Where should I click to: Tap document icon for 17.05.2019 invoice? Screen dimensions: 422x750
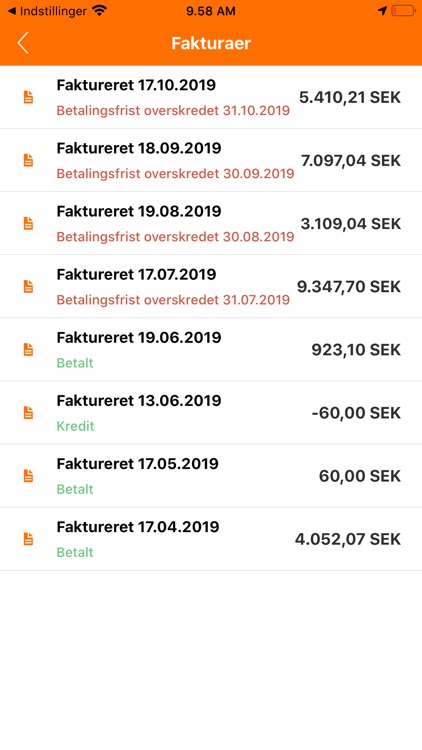(29, 476)
